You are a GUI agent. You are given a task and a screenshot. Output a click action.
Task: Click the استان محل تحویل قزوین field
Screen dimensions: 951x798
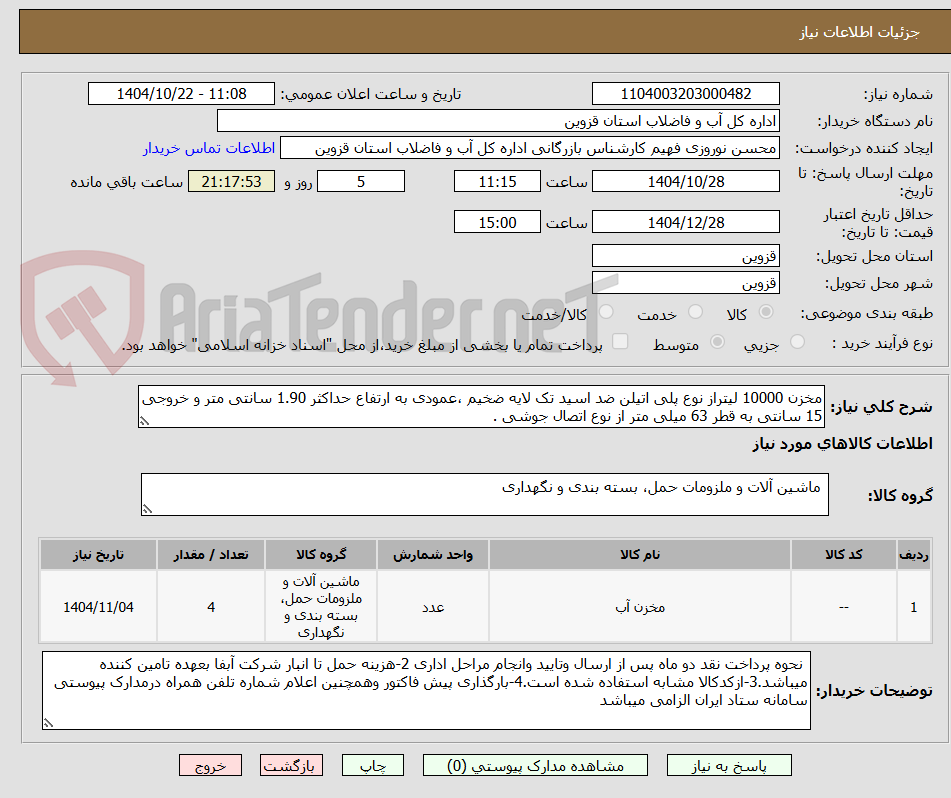[686, 255]
